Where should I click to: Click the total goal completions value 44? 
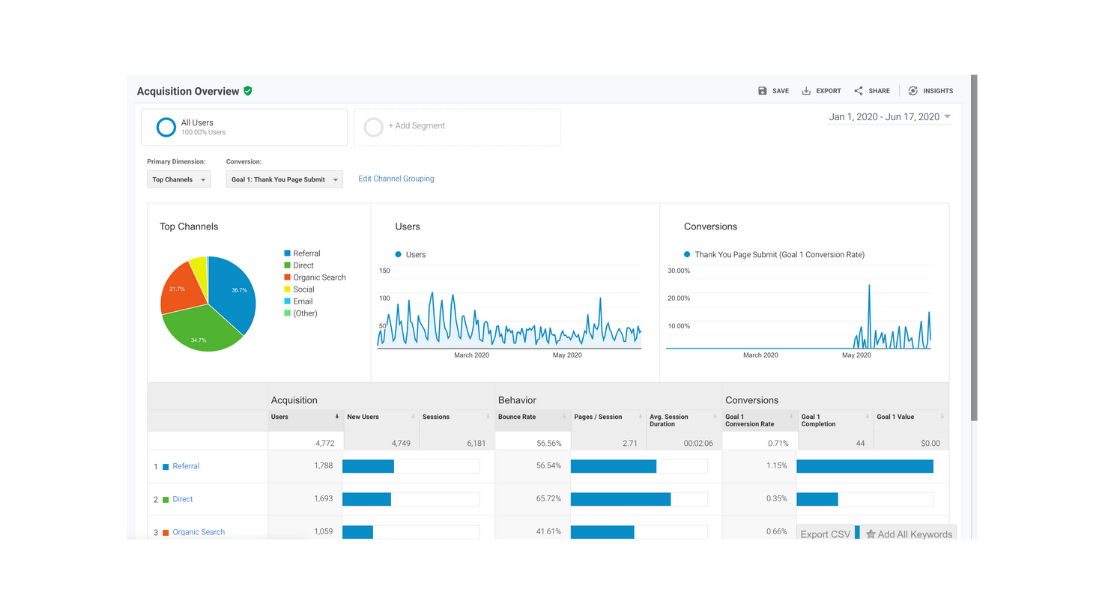tap(860, 443)
